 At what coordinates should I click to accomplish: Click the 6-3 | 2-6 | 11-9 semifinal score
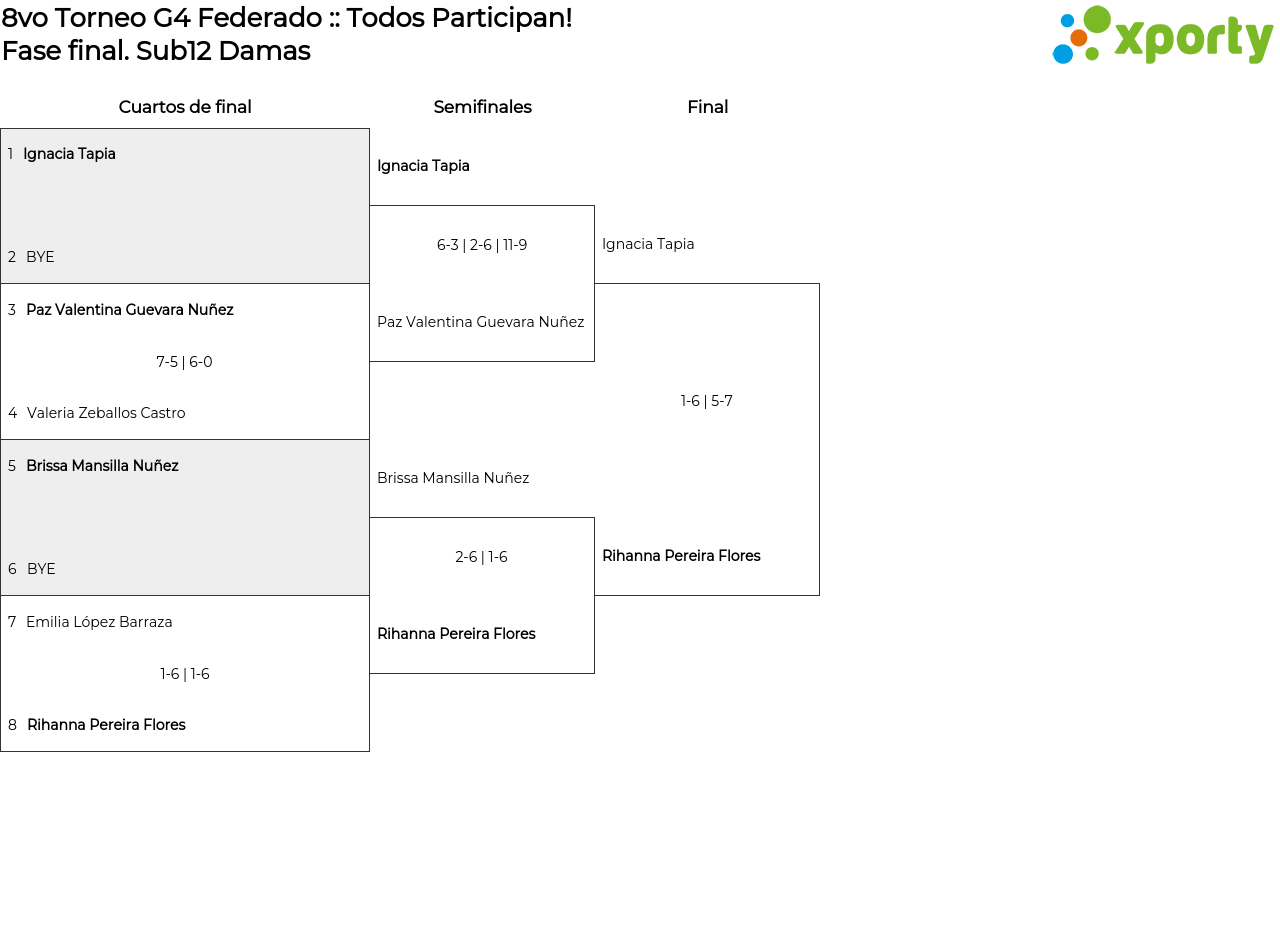pos(482,245)
